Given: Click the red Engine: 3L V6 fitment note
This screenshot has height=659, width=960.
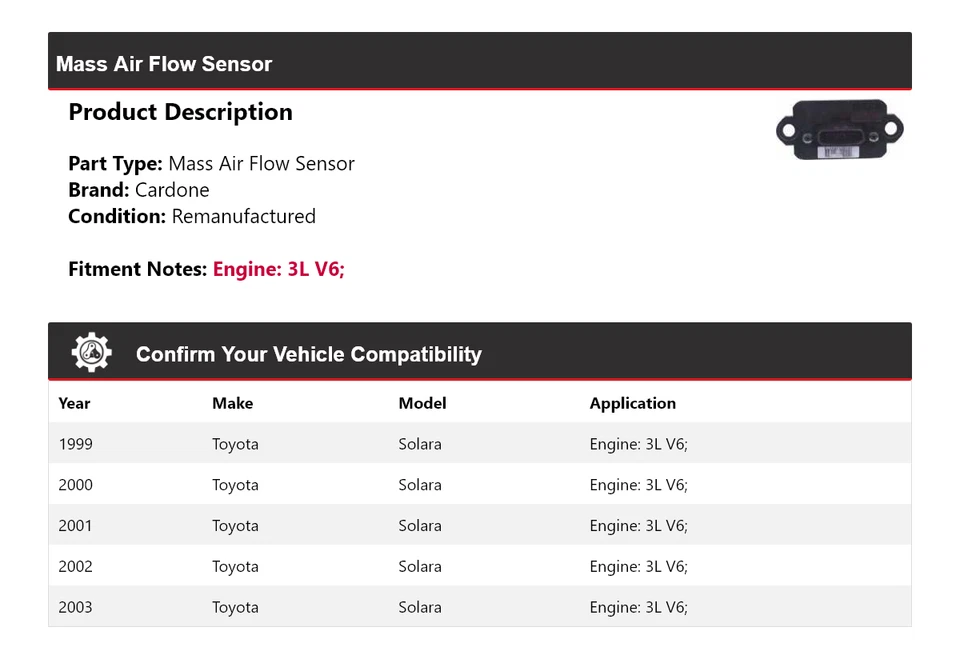Looking at the screenshot, I should click(278, 269).
